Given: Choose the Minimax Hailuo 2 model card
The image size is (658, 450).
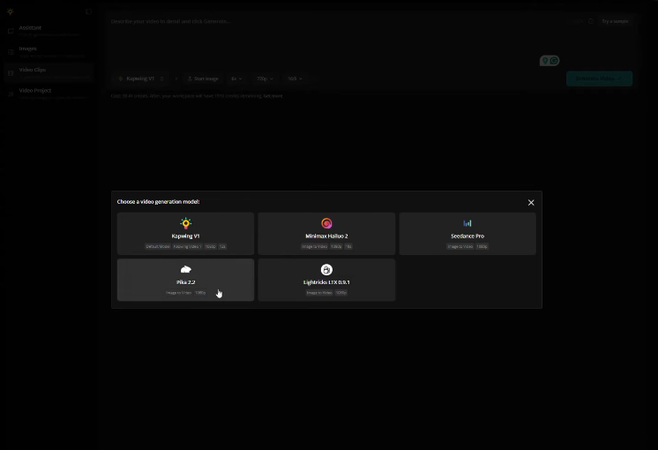Looking at the screenshot, I should pos(326,233).
